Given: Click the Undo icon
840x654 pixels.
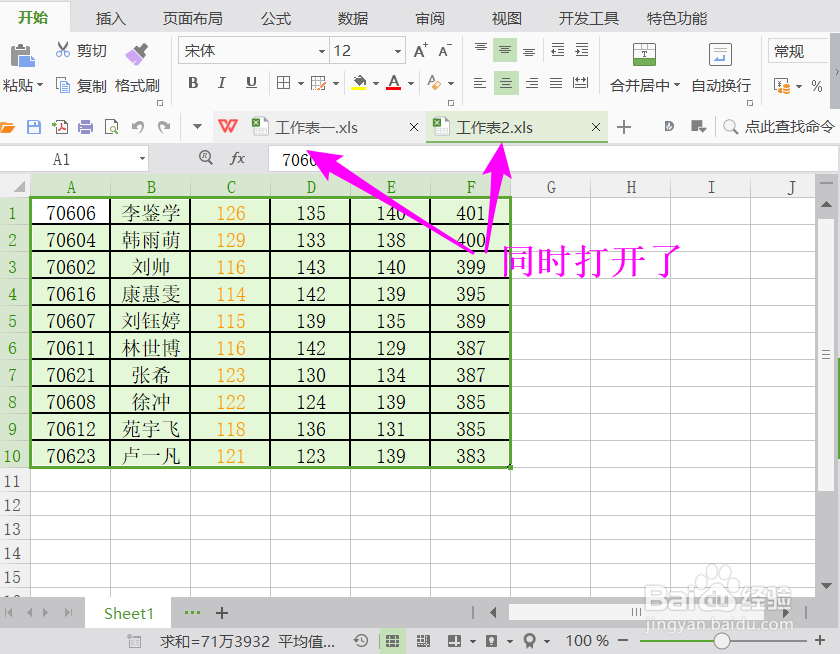Looking at the screenshot, I should 140,127.
